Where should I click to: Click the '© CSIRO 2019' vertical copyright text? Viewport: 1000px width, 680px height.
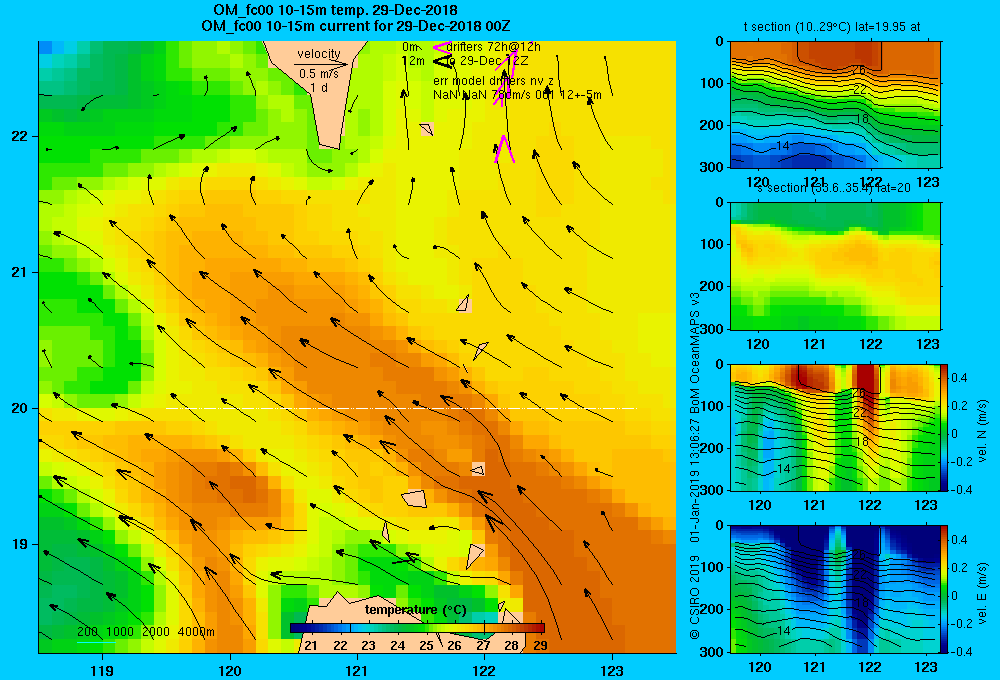tap(695, 597)
